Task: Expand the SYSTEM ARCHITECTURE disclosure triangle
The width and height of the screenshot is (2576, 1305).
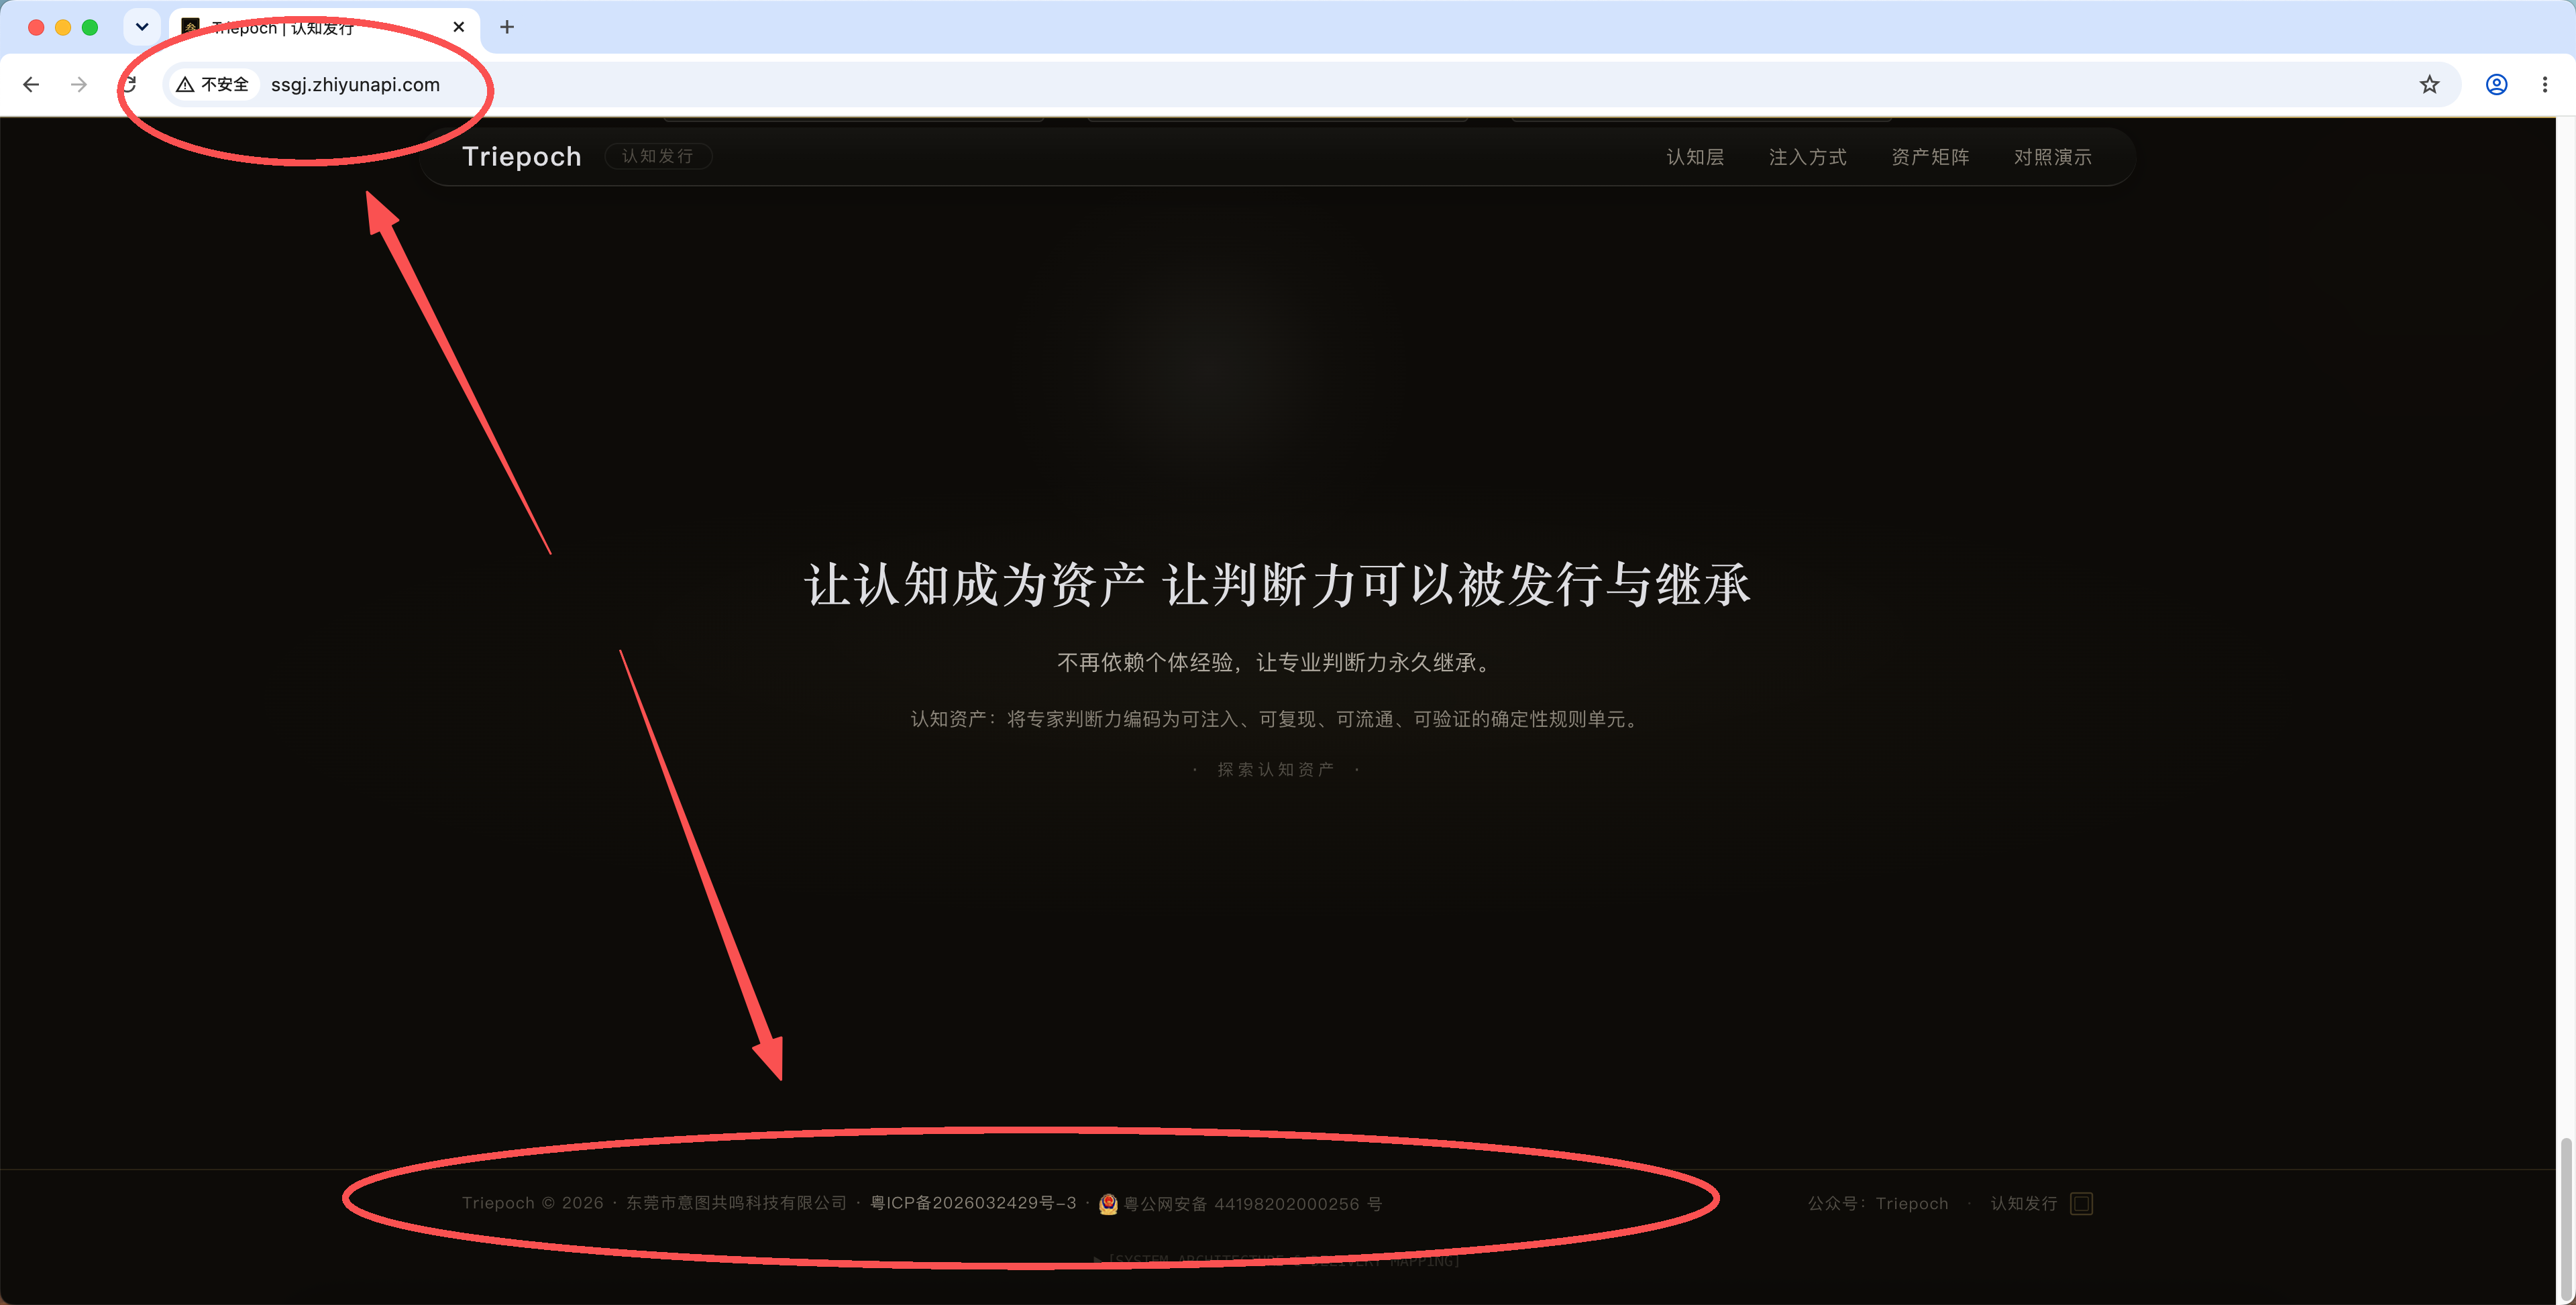Action: pos(1098,1260)
